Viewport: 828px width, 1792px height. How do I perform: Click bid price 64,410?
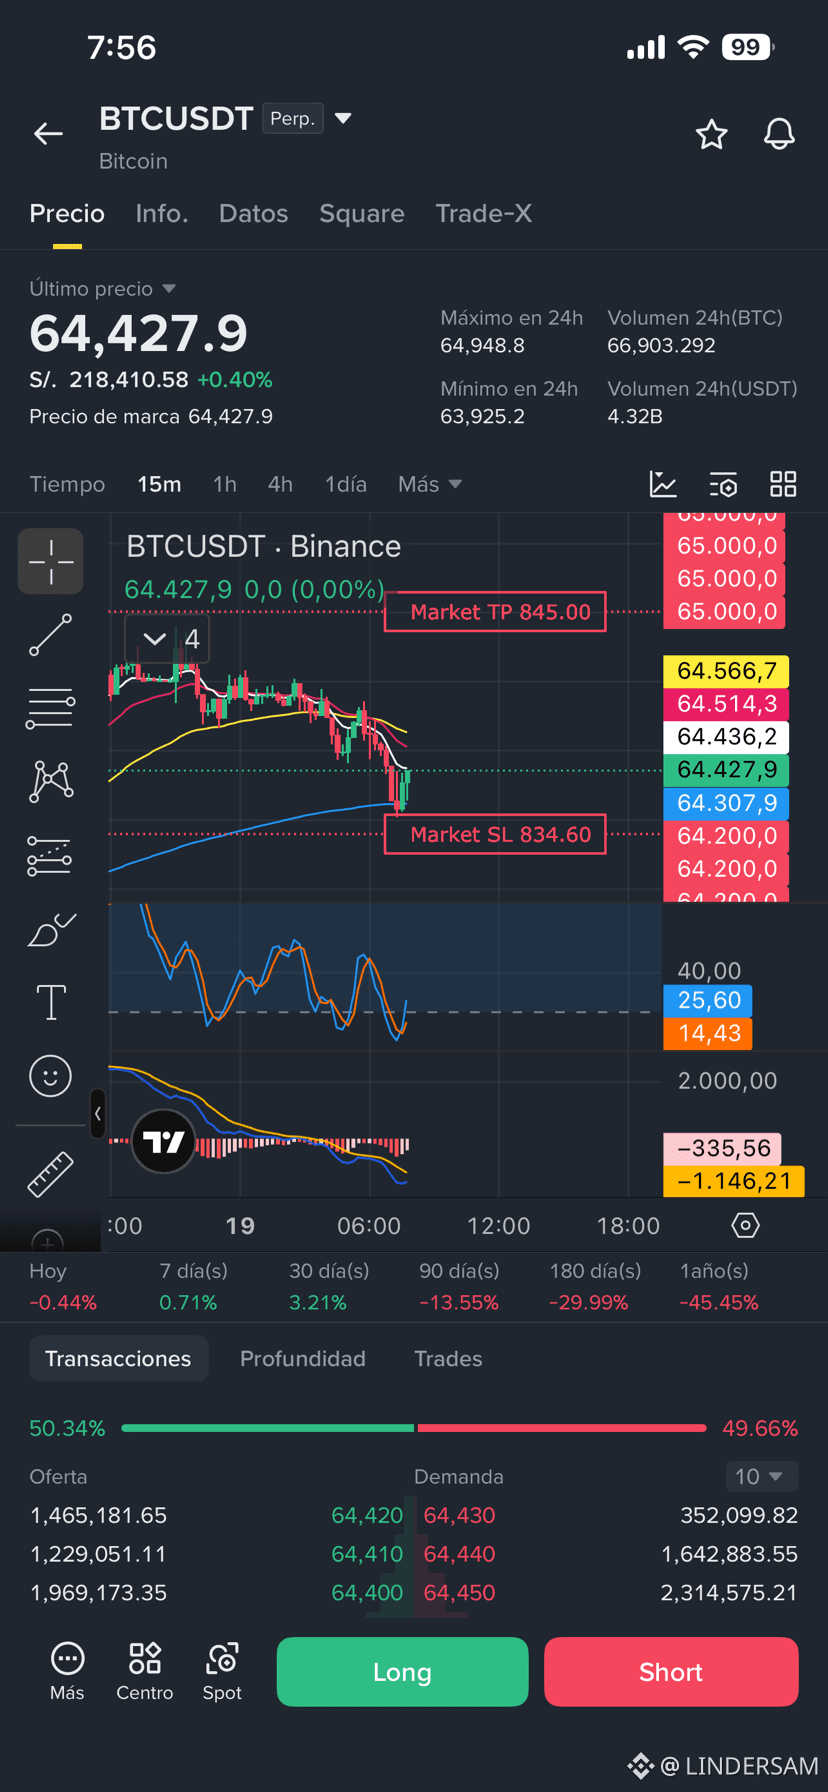point(367,1554)
